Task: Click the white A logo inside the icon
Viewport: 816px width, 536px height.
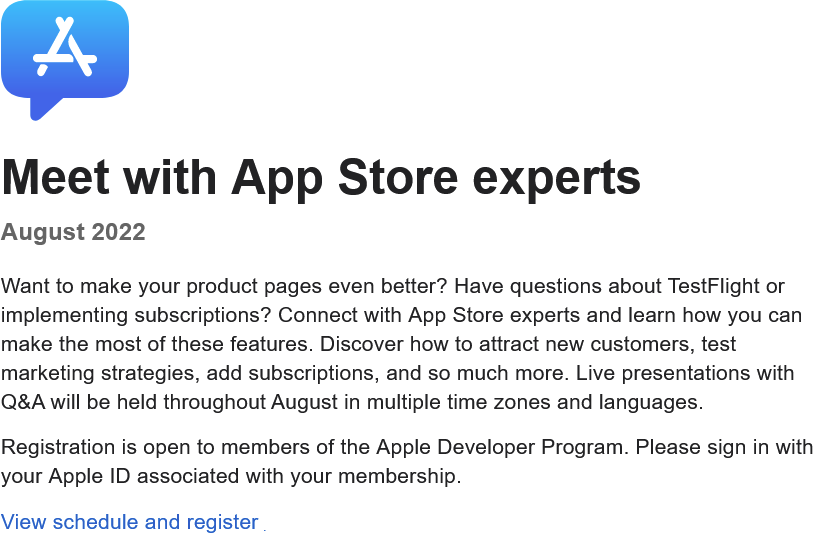Action: point(65,47)
